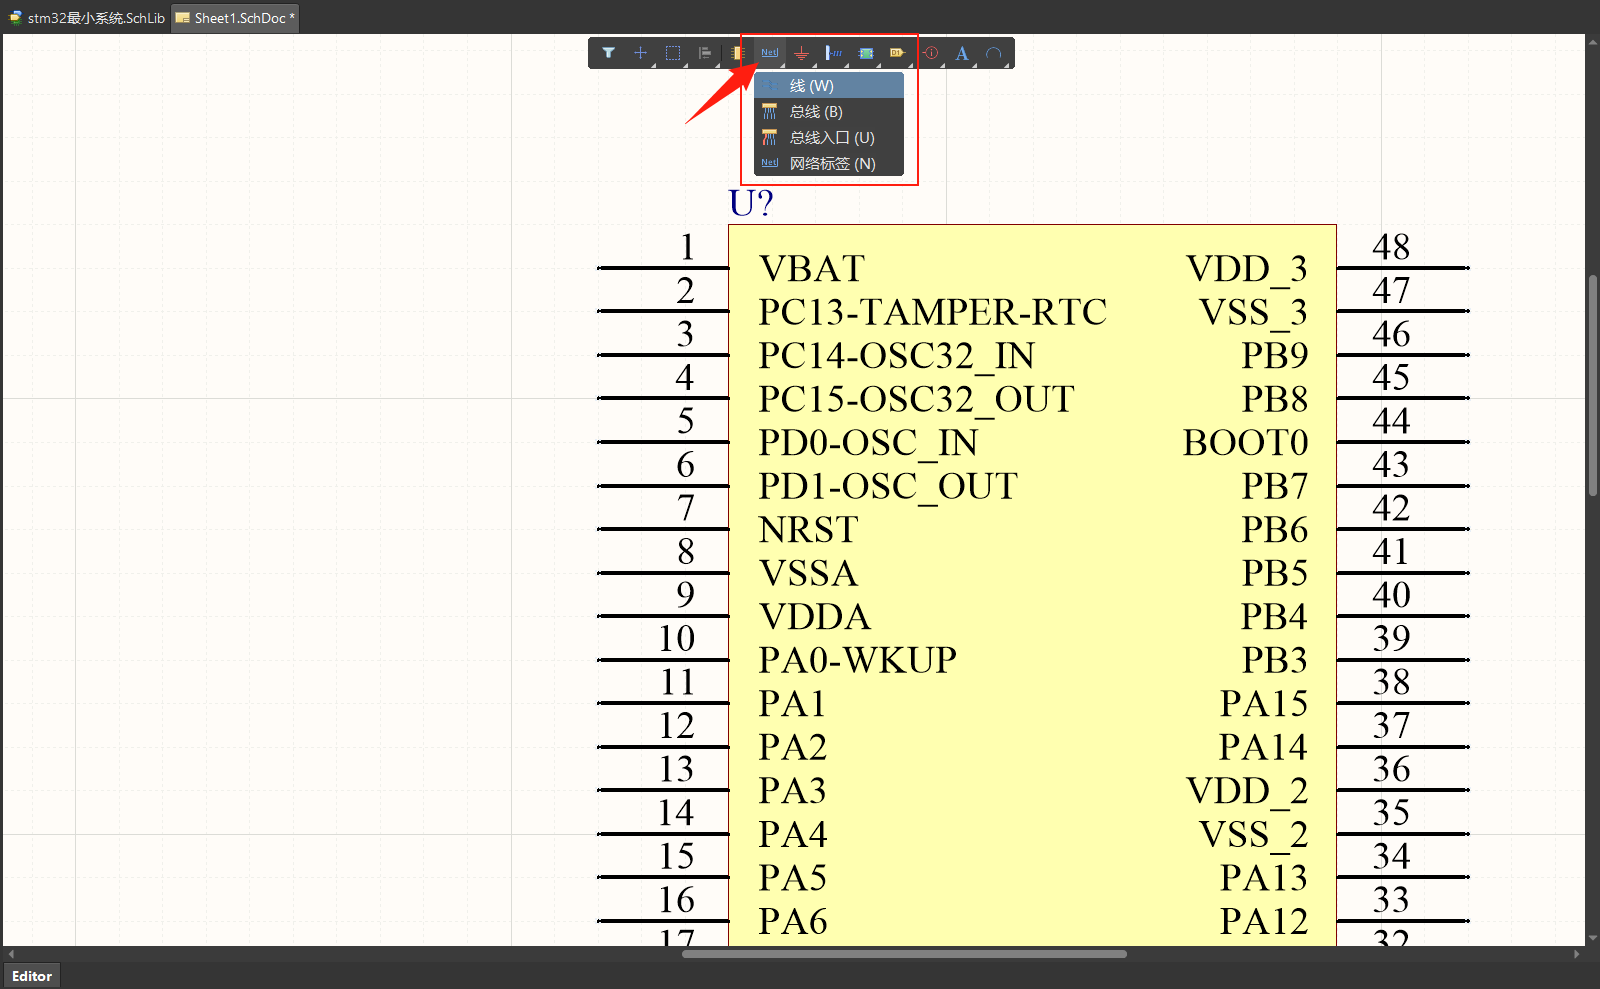Select the PC15-OSC32_OUT pin label
This screenshot has width=1600, height=989.
pos(916,399)
